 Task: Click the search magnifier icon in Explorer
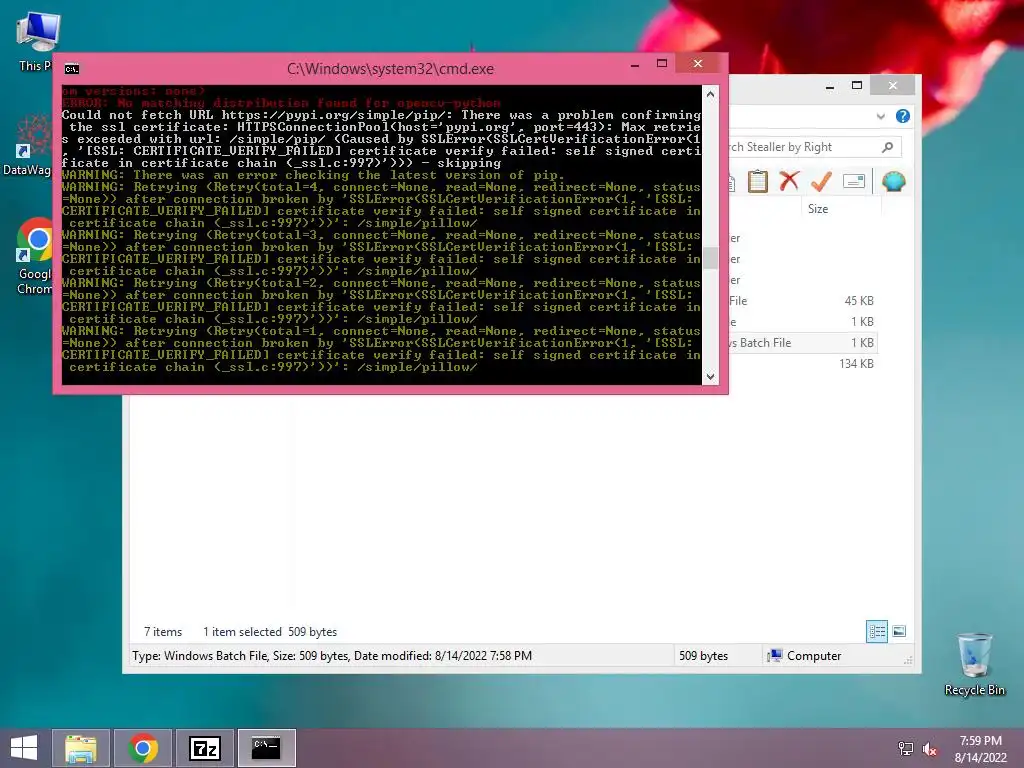coord(887,147)
